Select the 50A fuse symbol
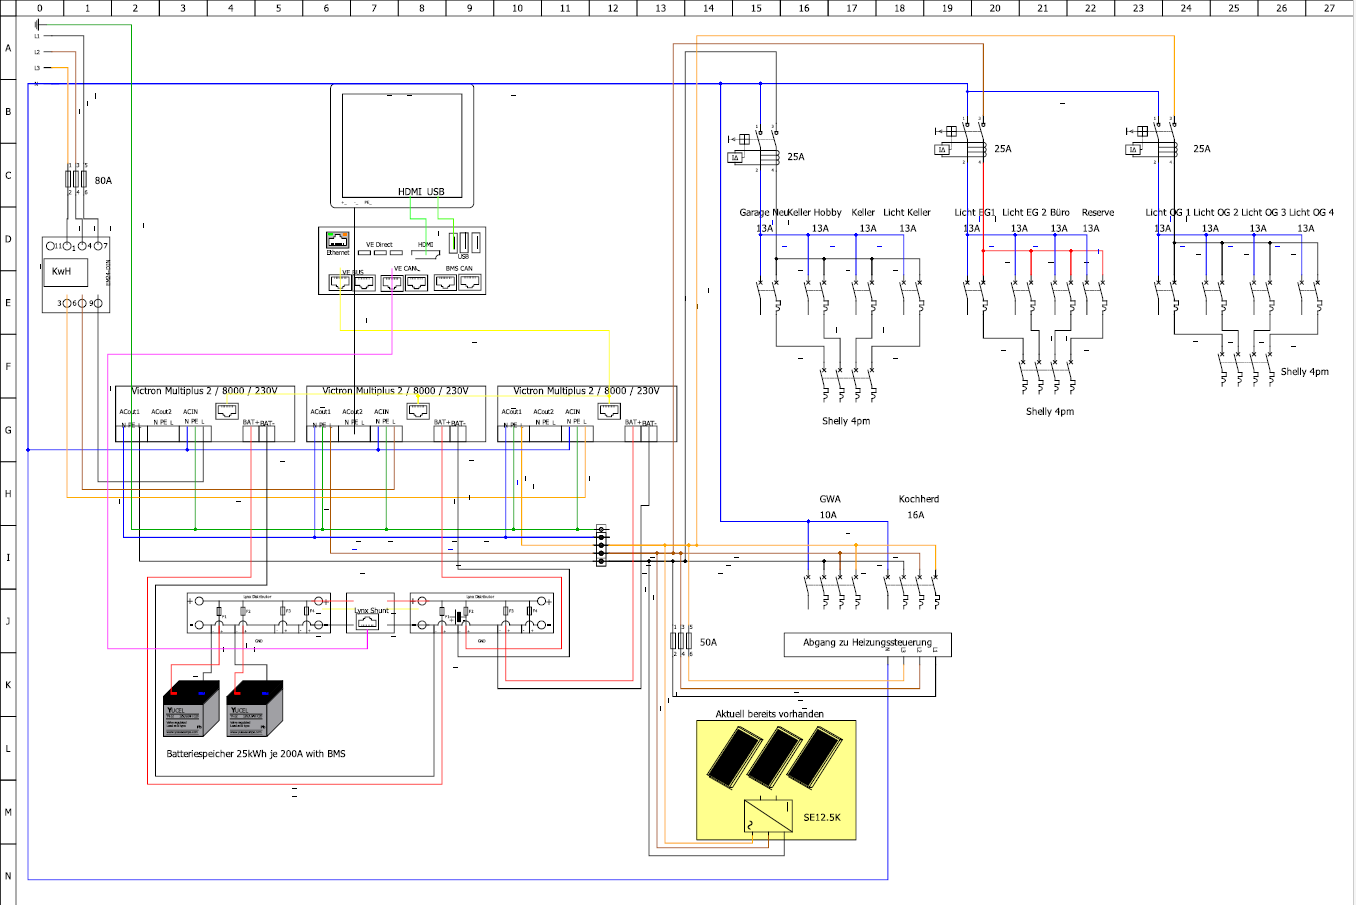This screenshot has height=905, width=1356. coord(682,641)
